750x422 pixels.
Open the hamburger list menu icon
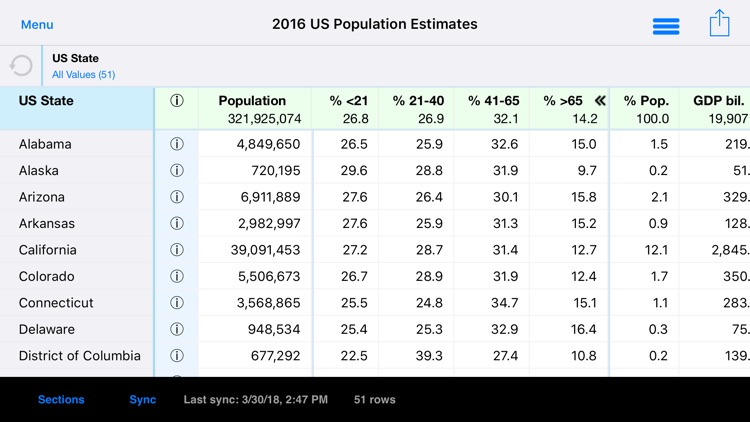(x=666, y=26)
